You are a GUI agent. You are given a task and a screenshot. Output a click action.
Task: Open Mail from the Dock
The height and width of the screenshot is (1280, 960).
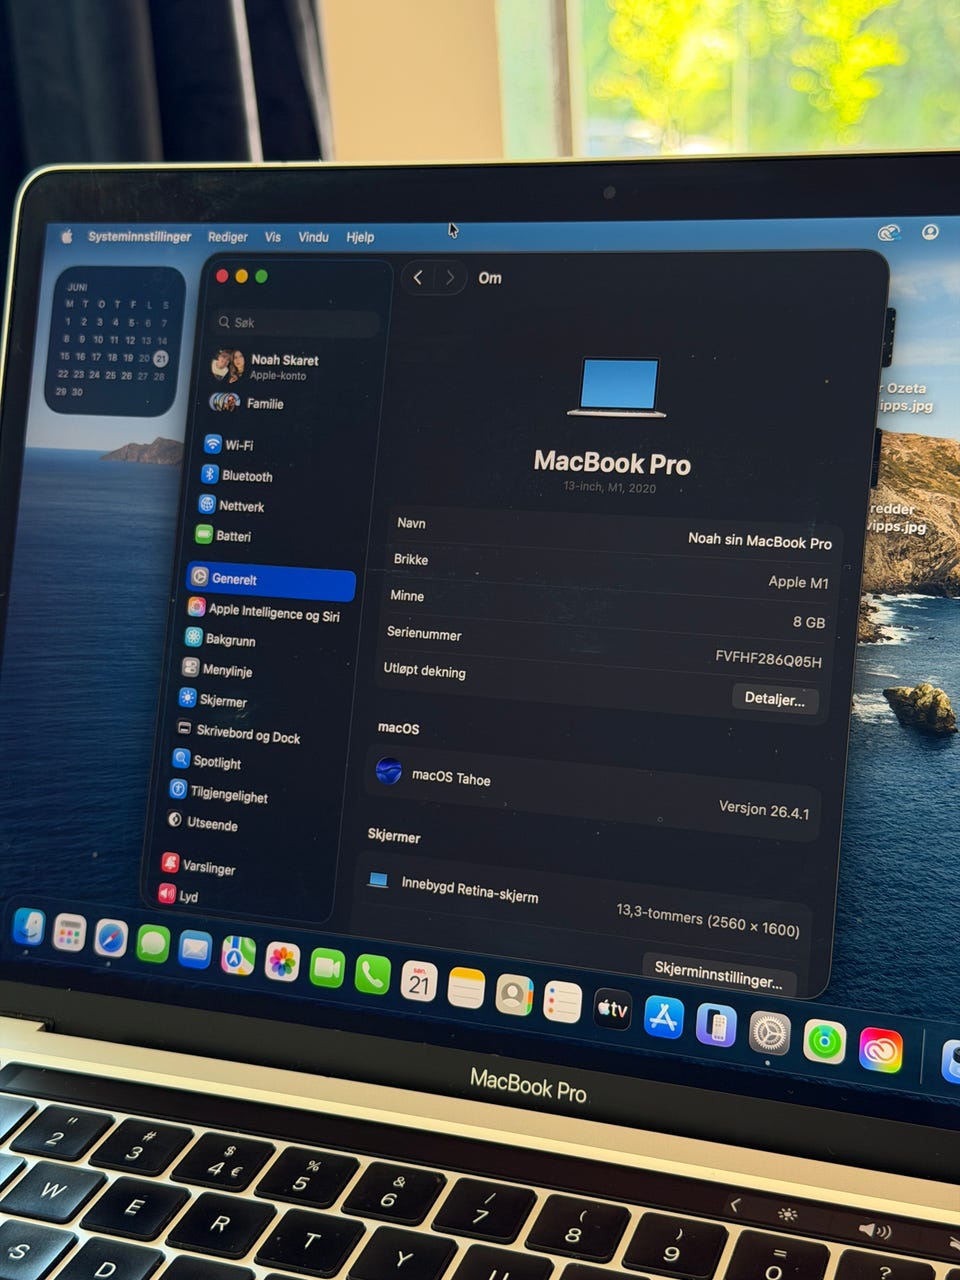[x=195, y=949]
